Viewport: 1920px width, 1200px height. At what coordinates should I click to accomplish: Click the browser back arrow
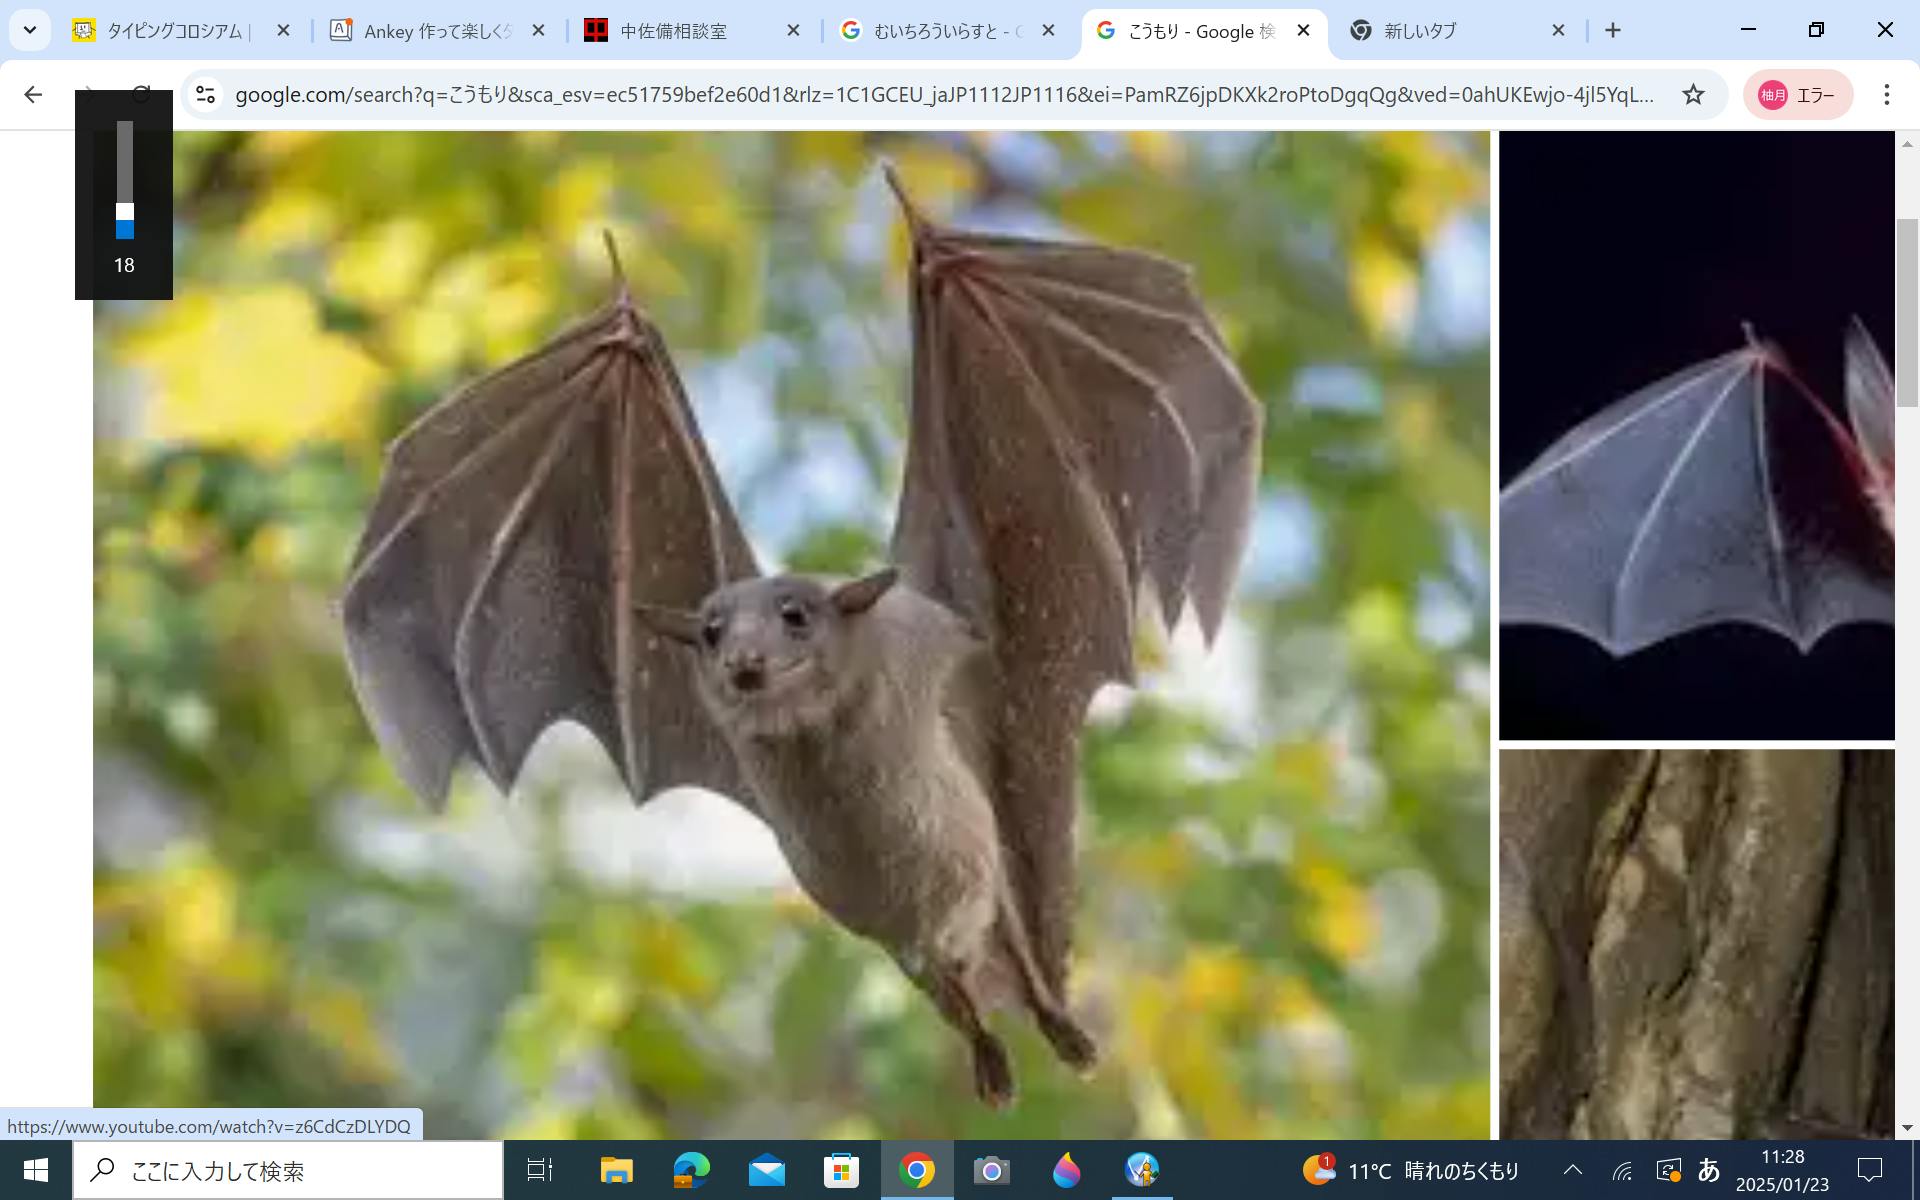[33, 95]
